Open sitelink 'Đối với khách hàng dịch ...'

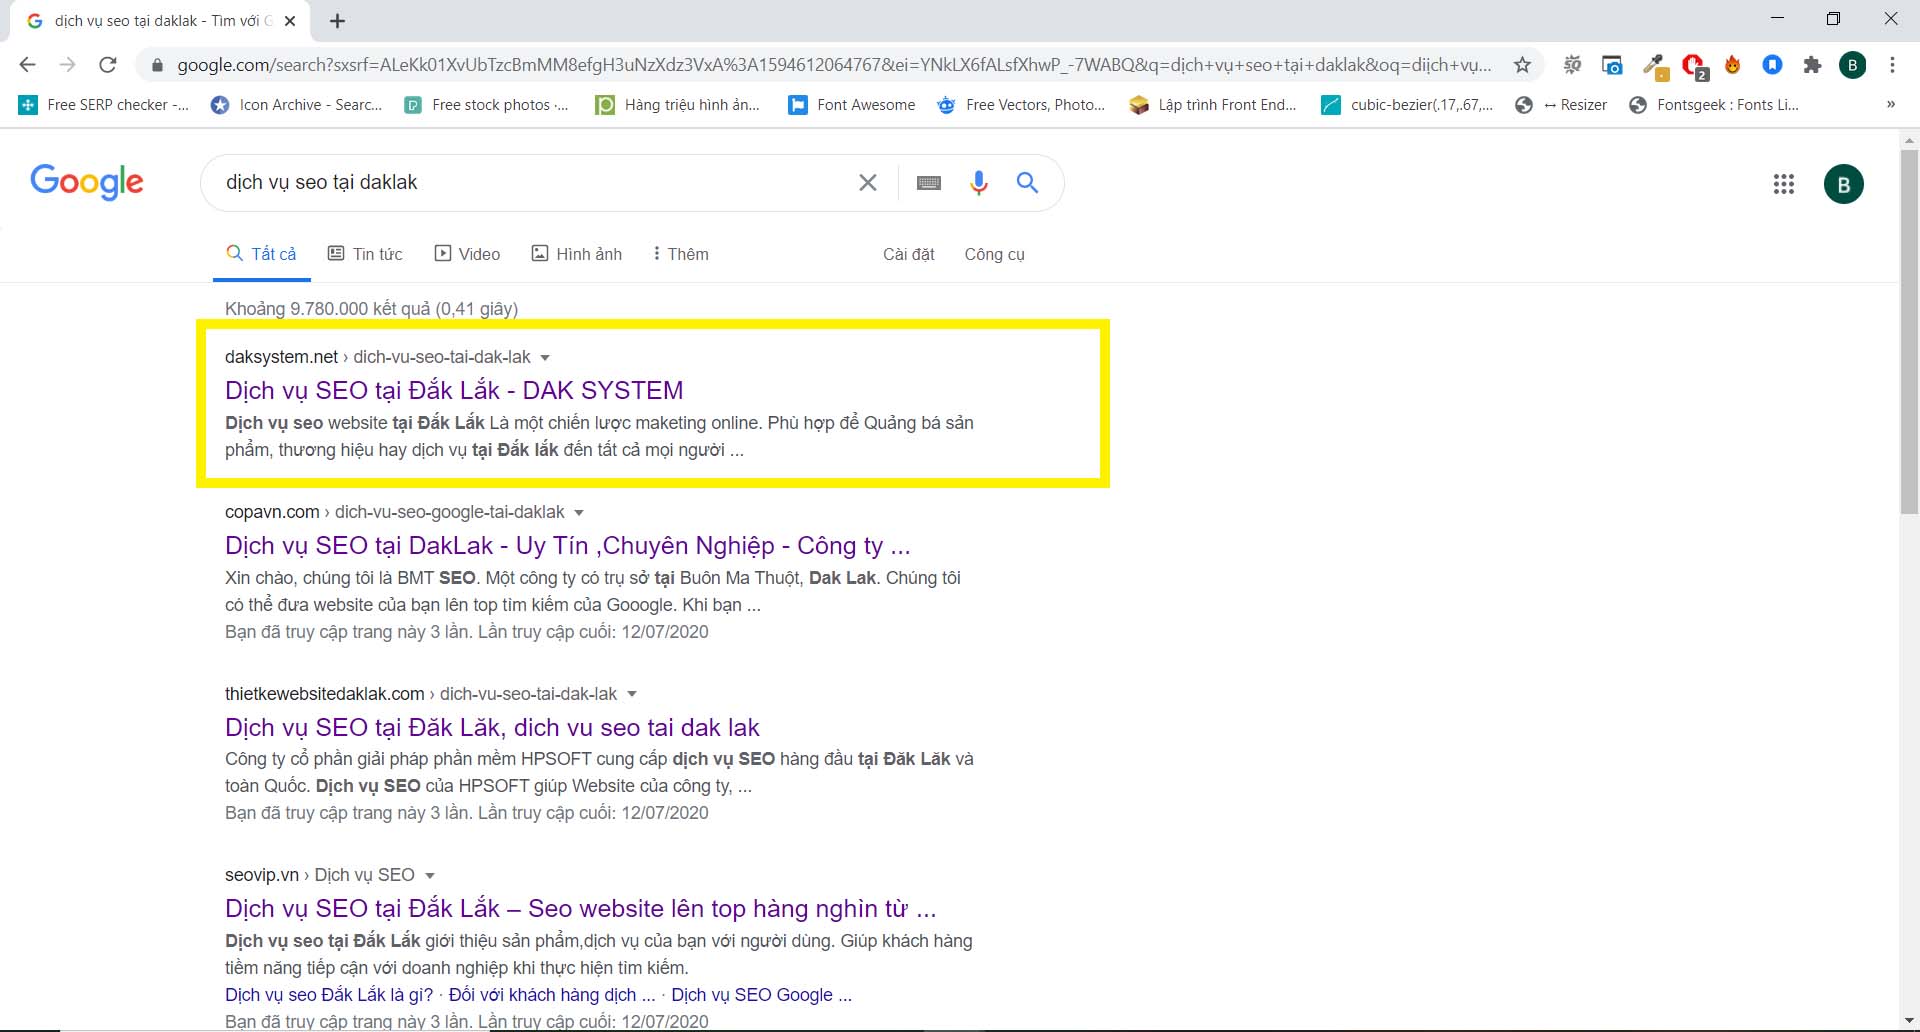click(552, 995)
